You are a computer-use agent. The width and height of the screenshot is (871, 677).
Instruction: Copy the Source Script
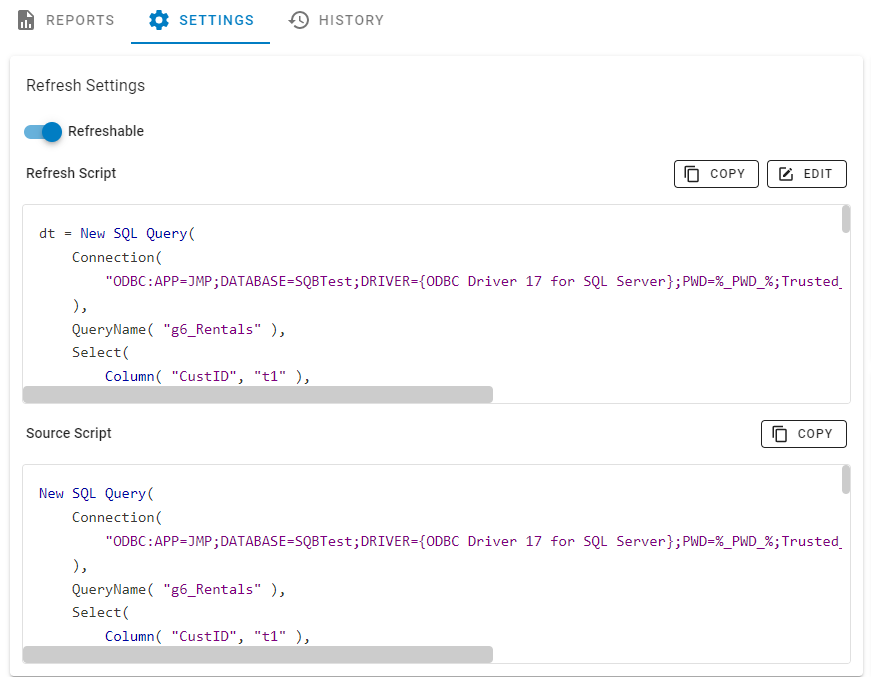click(803, 434)
